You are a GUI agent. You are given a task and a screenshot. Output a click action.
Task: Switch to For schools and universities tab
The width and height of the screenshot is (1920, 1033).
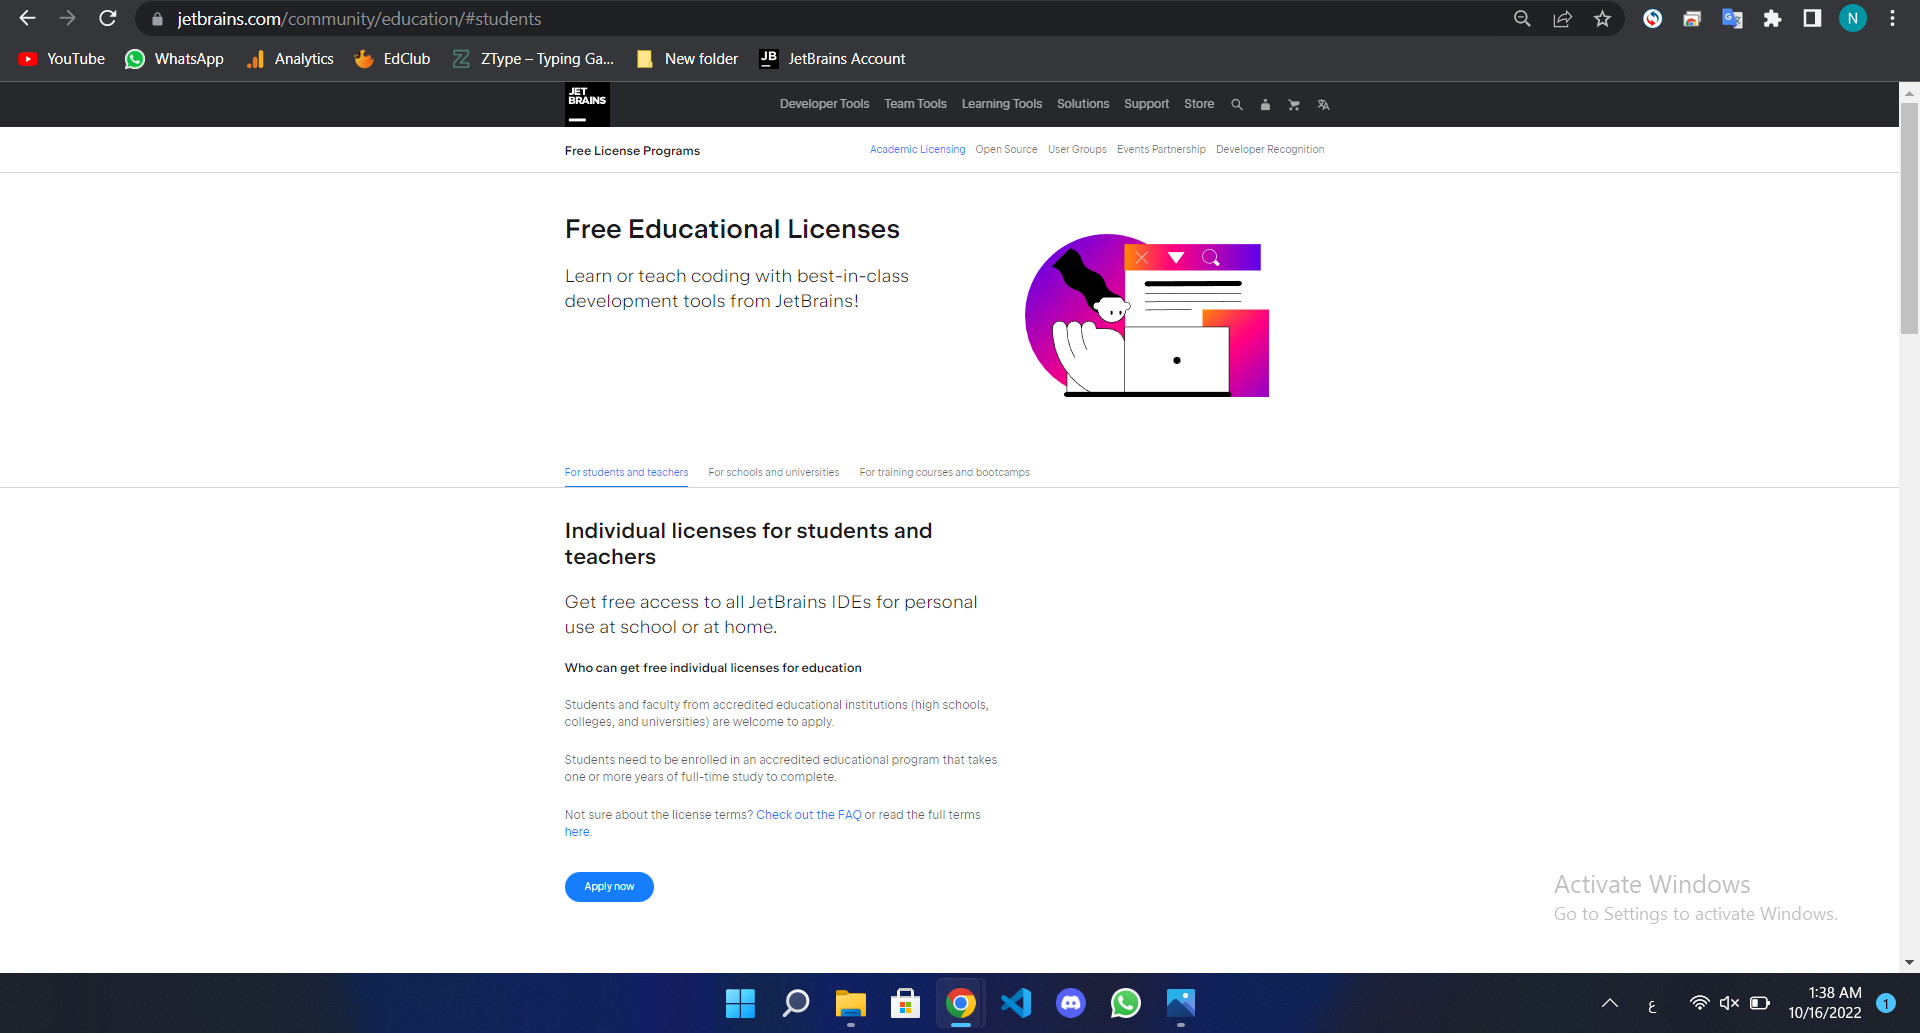click(x=773, y=472)
